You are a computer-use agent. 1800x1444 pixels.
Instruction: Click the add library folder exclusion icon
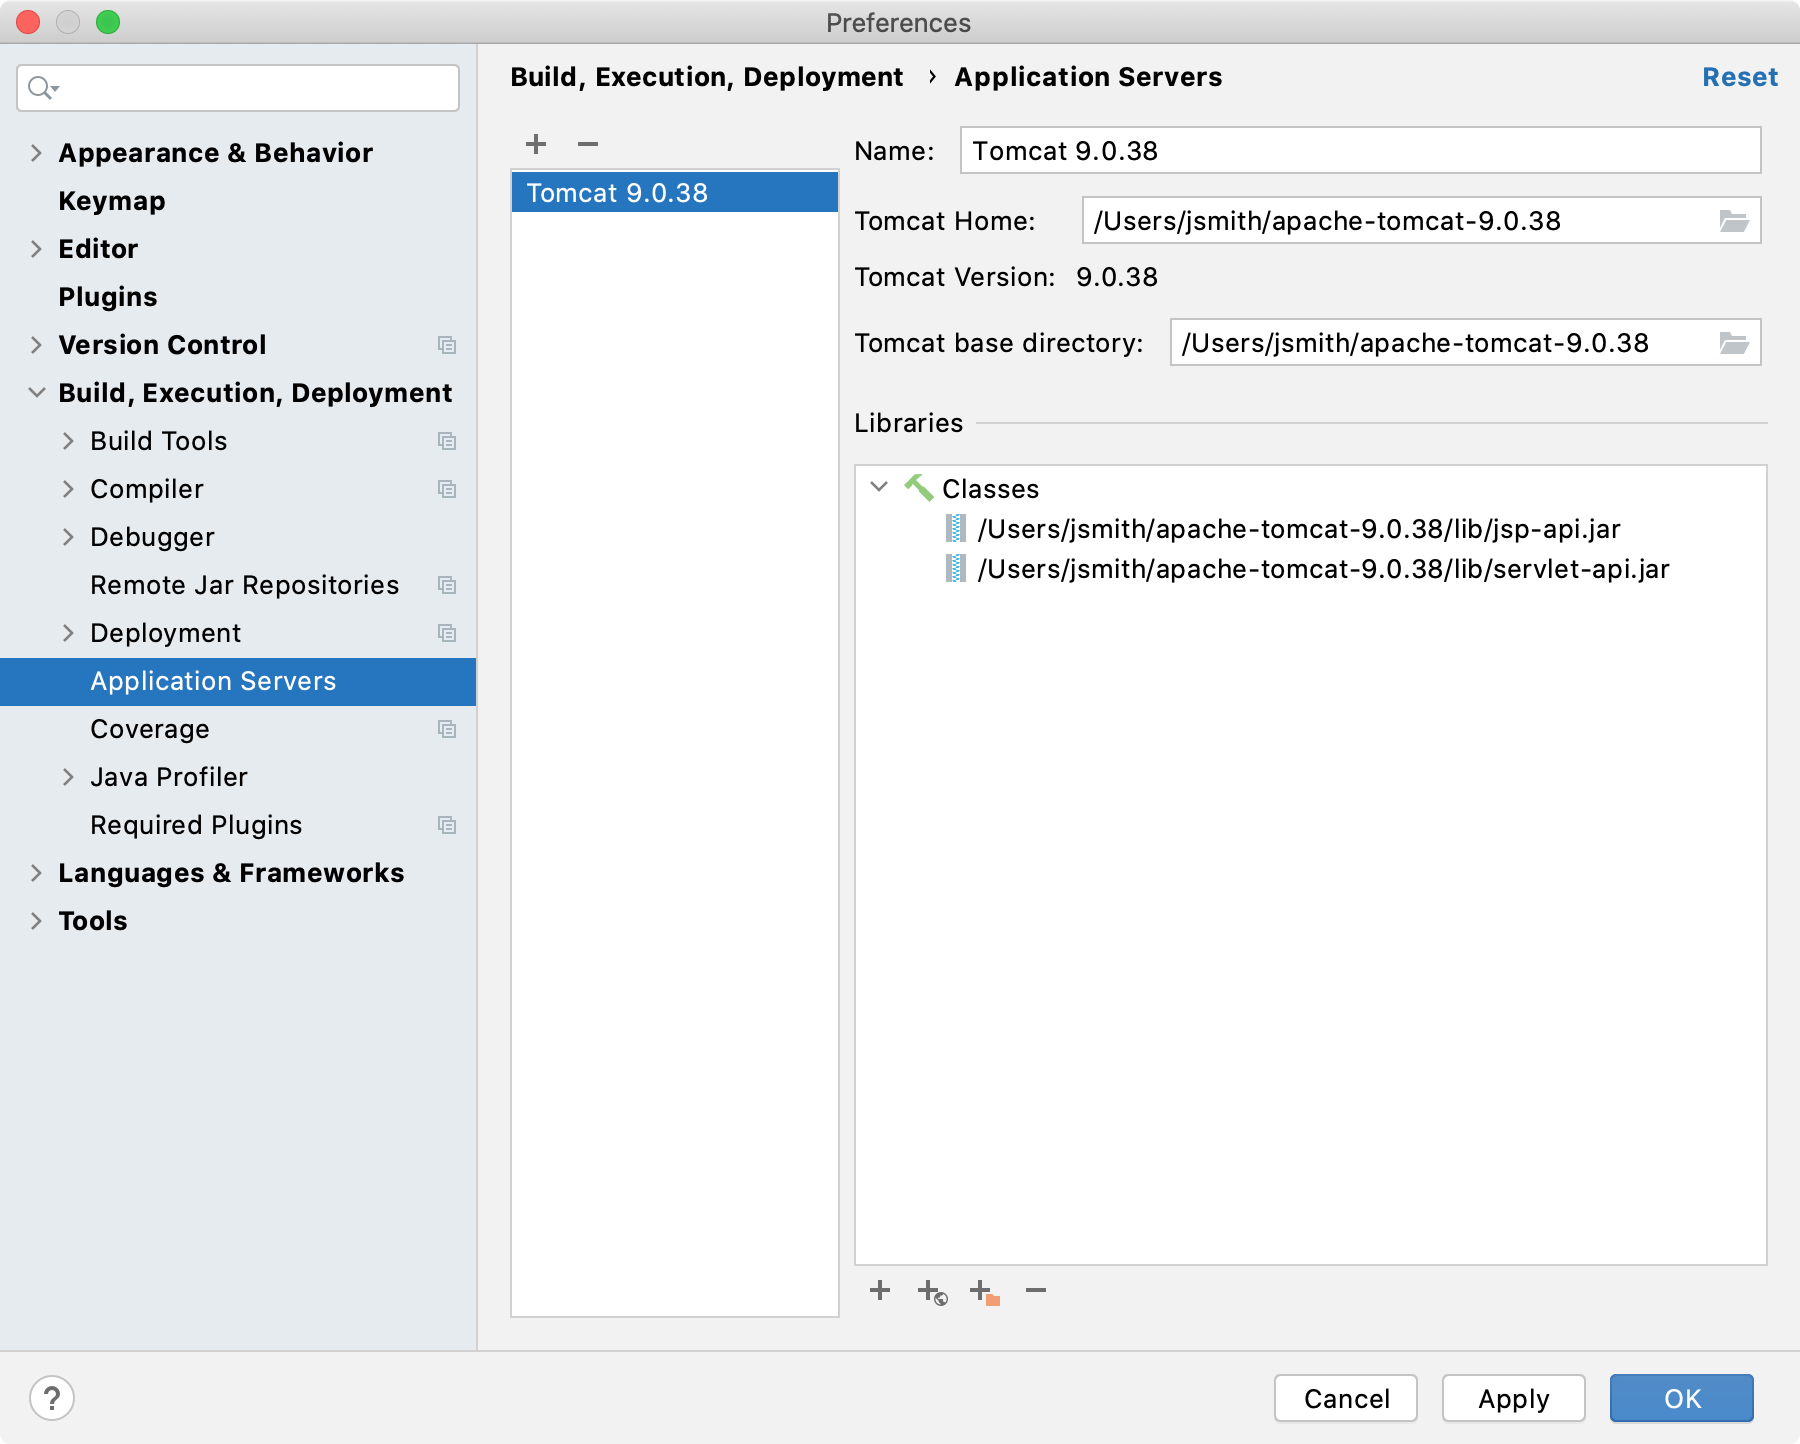pyautogui.click(x=984, y=1291)
